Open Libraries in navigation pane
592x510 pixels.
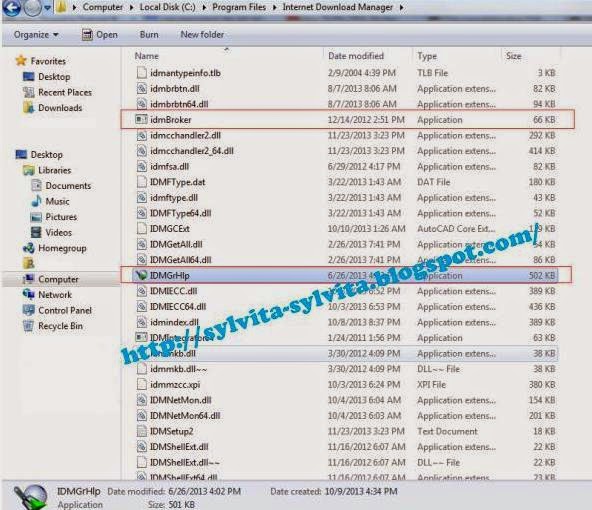click(54, 170)
